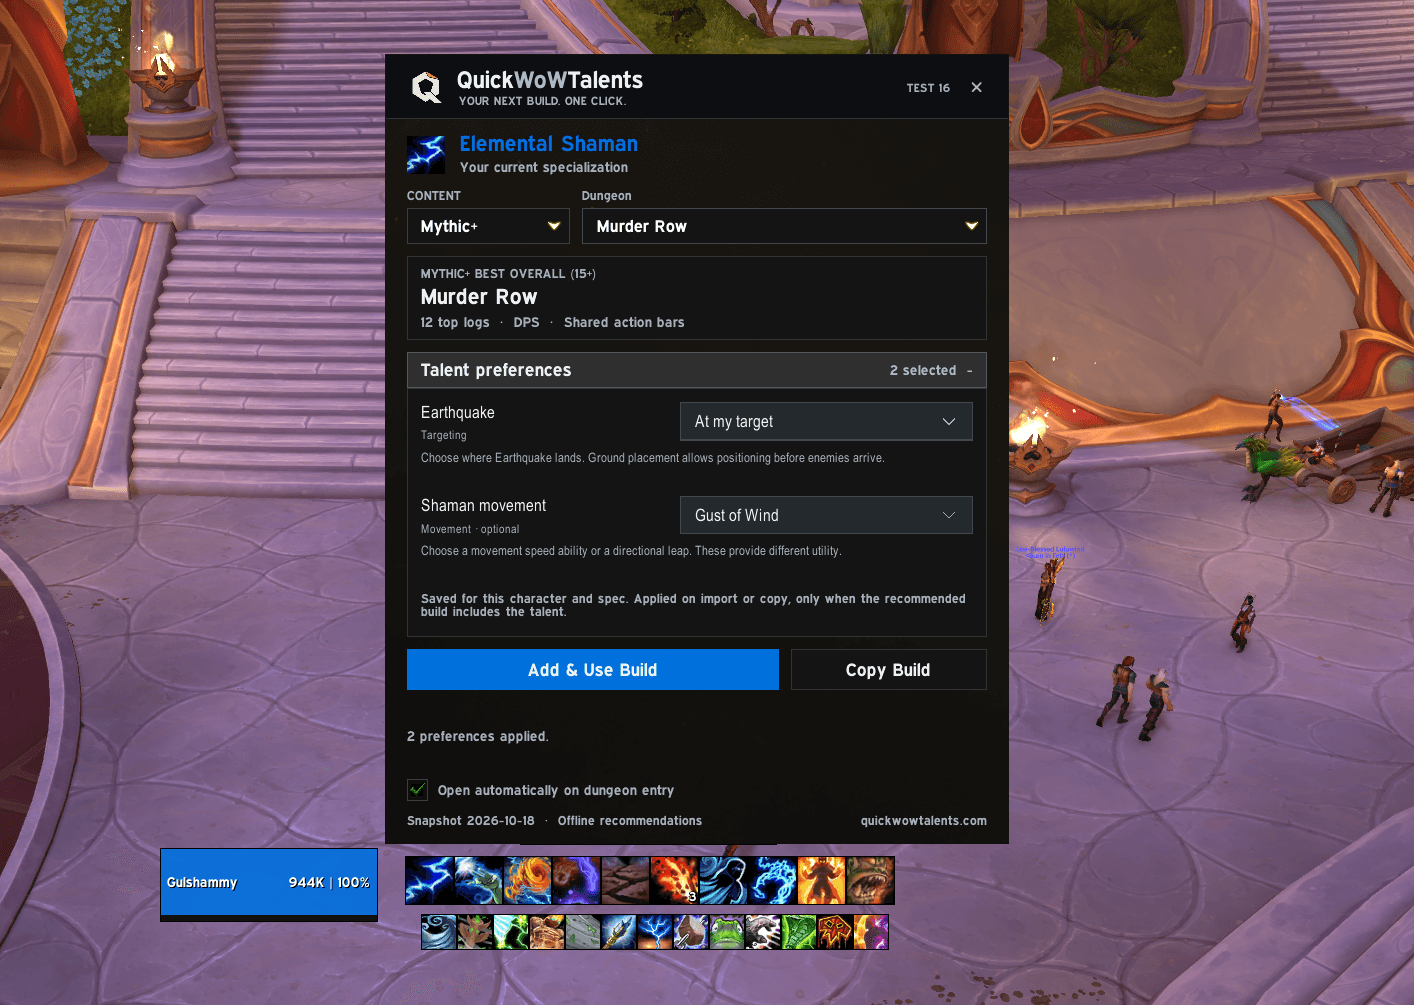
Task: Click the 'Snapshot 2026-10-18' text
Action: tap(471, 821)
